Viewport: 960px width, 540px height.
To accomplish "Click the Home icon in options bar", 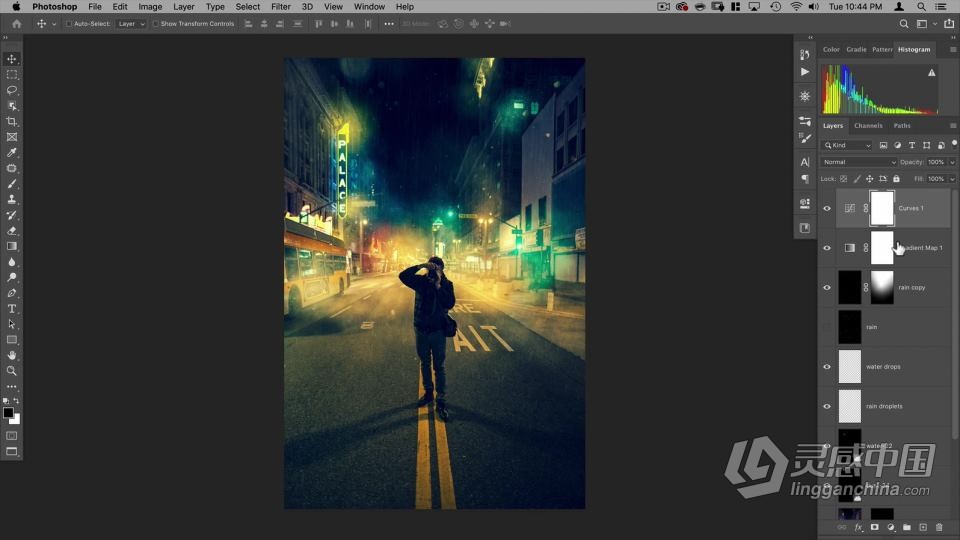I will point(16,23).
